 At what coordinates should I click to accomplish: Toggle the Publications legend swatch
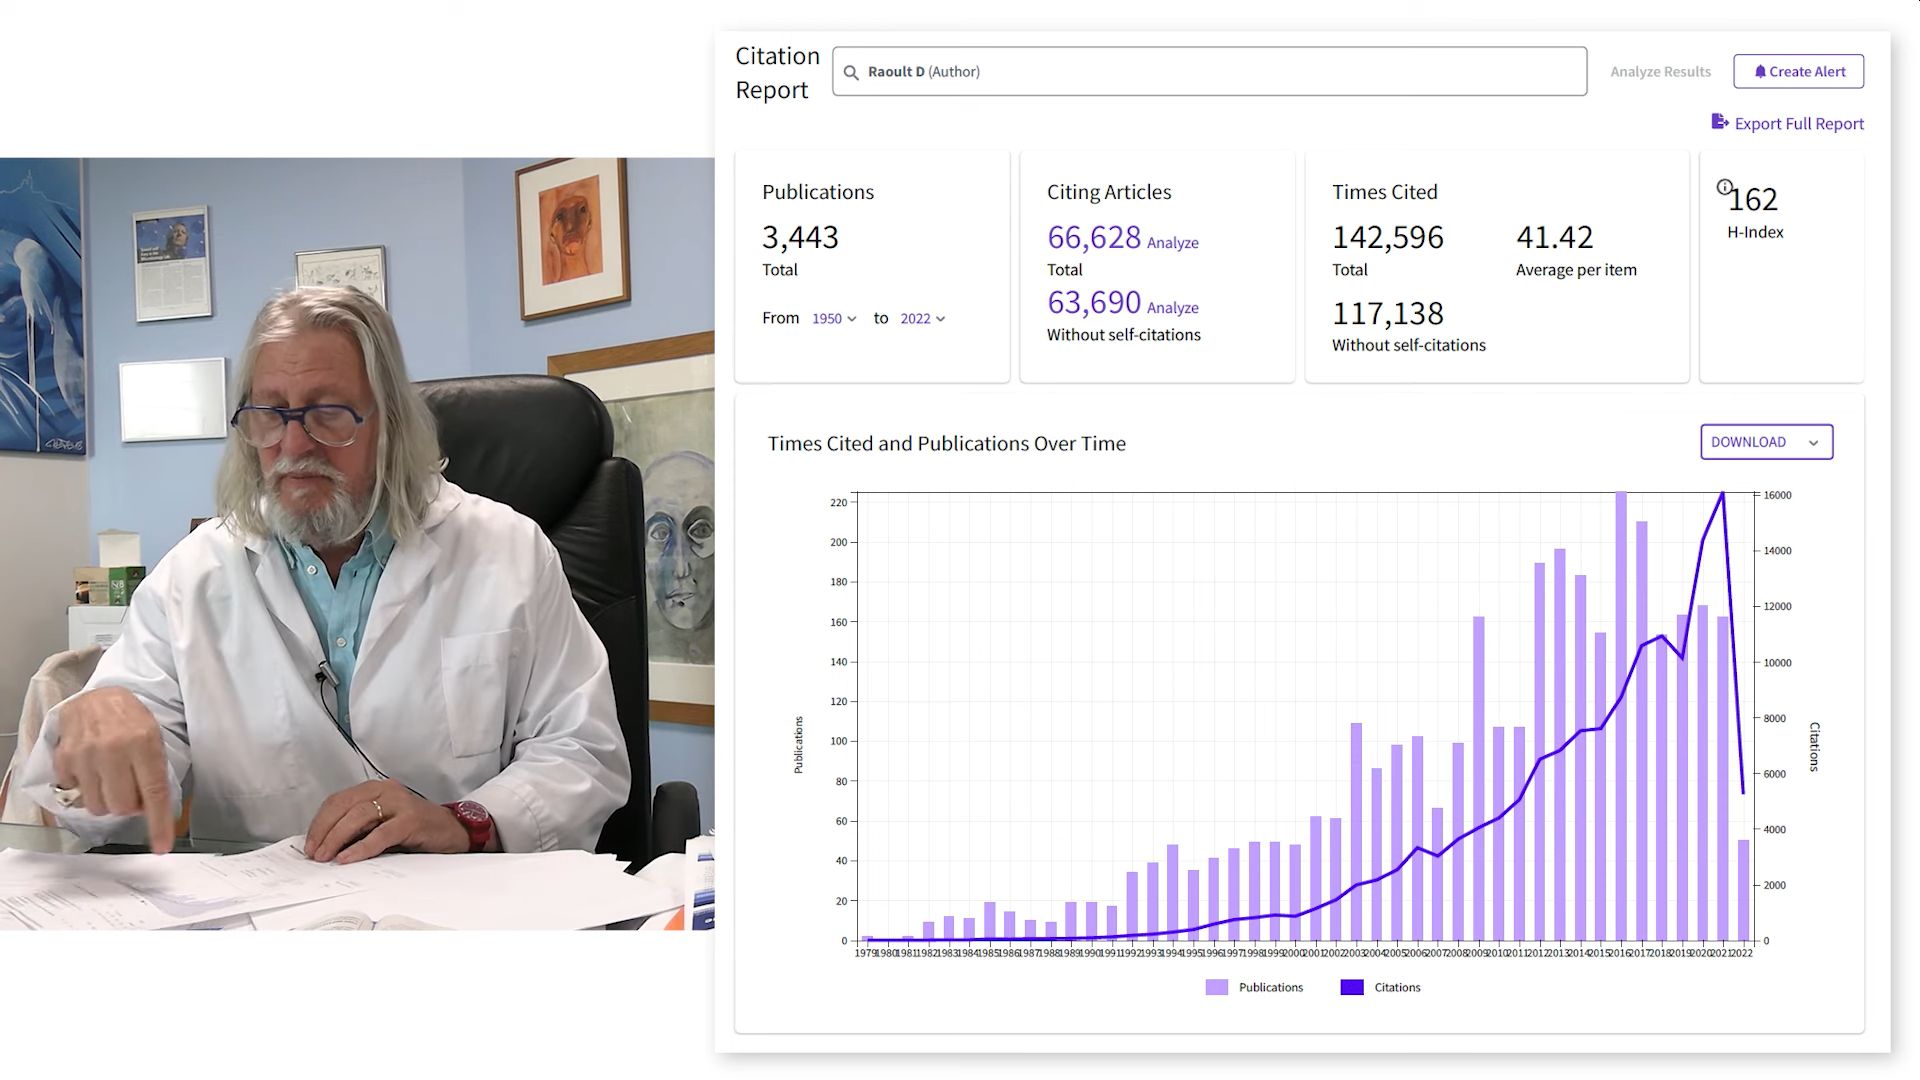pyautogui.click(x=1216, y=987)
